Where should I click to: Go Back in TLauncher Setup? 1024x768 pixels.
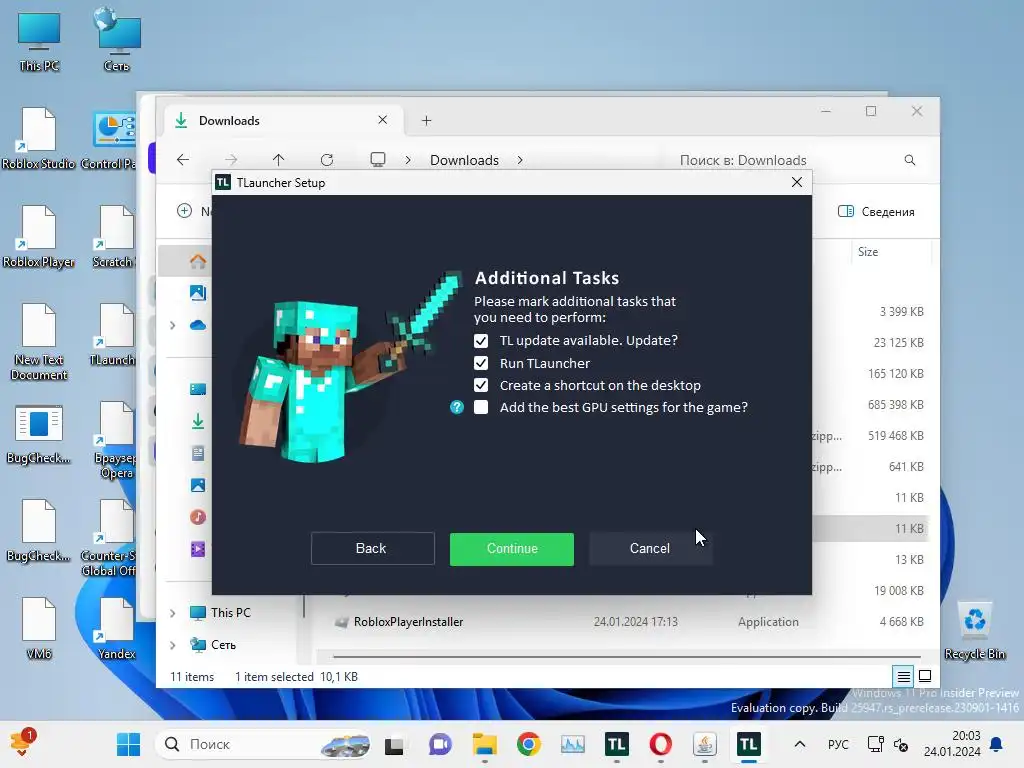tap(372, 549)
